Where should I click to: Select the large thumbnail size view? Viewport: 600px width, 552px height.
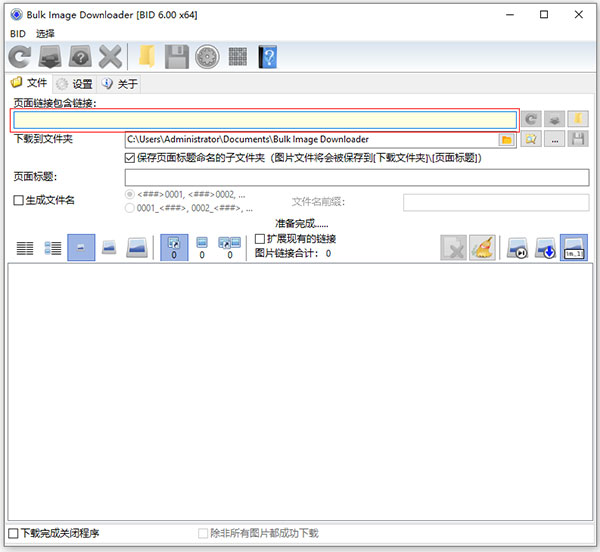coord(137,248)
